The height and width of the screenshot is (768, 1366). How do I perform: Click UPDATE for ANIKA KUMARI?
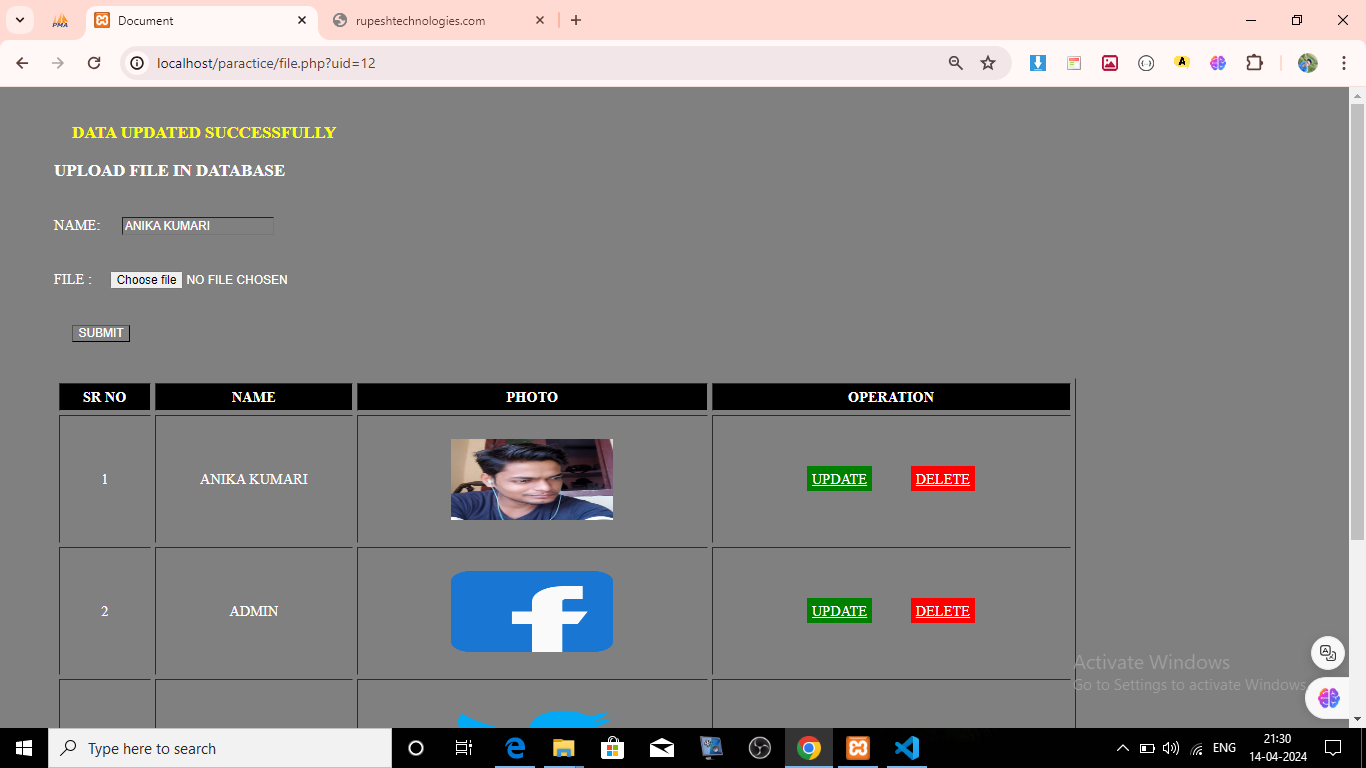pyautogui.click(x=839, y=479)
